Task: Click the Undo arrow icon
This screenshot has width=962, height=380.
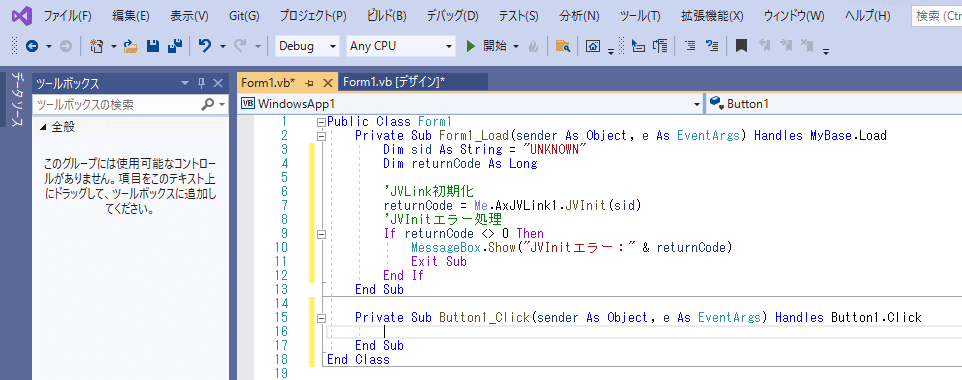Action: (x=206, y=46)
